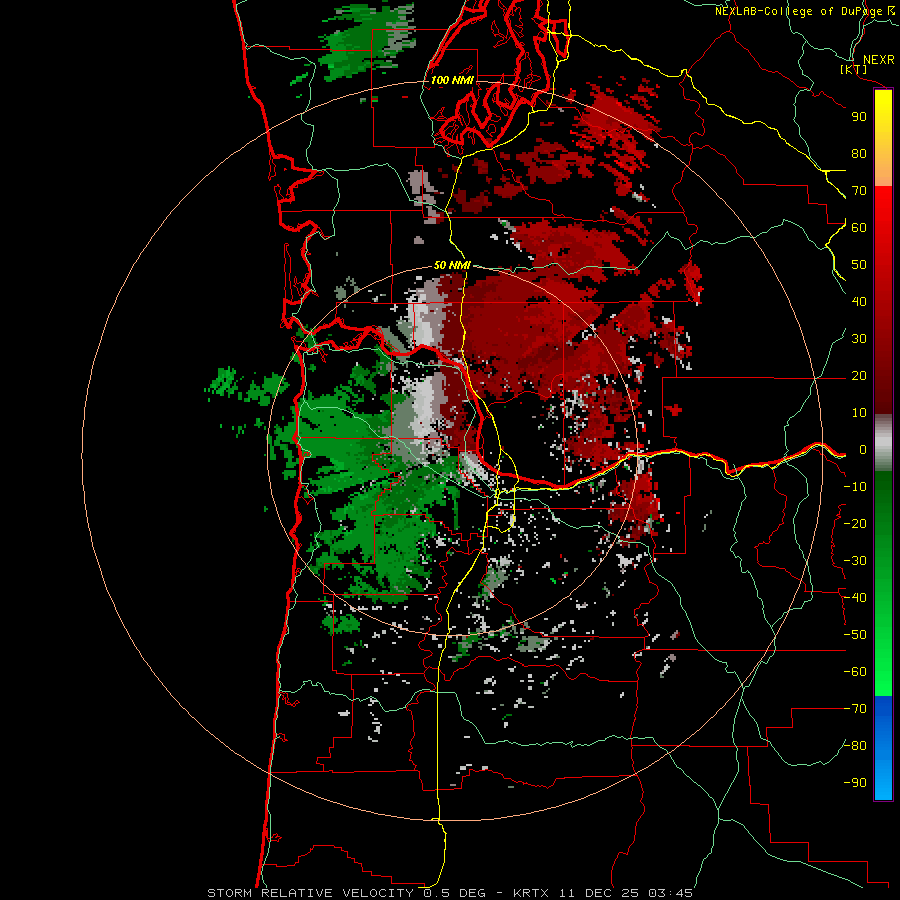Select the 50 NMI range ring label
Screen dimensions: 900x900
pos(452,265)
